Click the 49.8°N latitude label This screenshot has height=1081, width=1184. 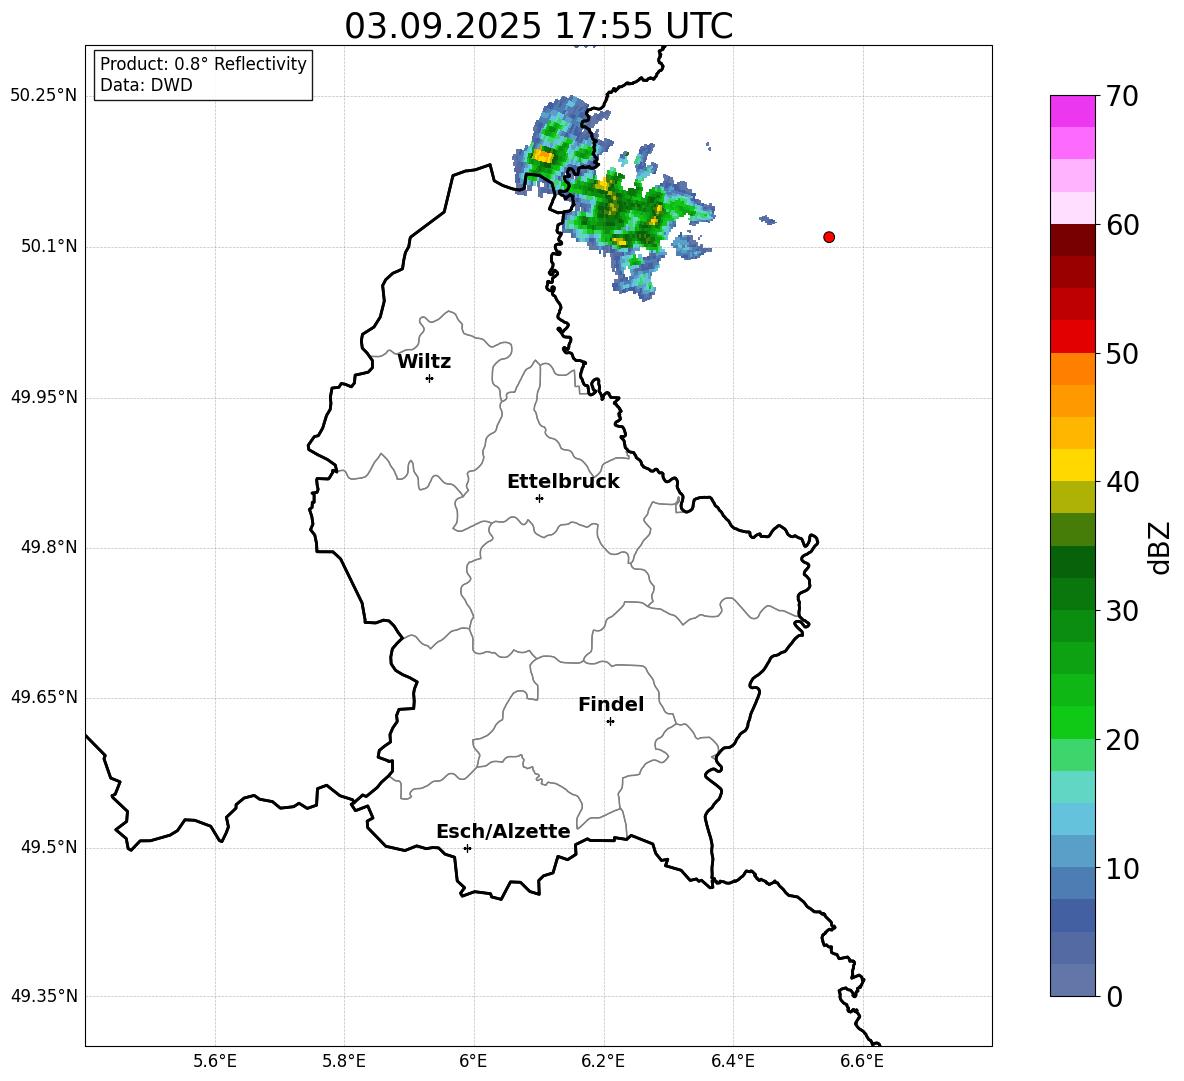tap(48, 547)
